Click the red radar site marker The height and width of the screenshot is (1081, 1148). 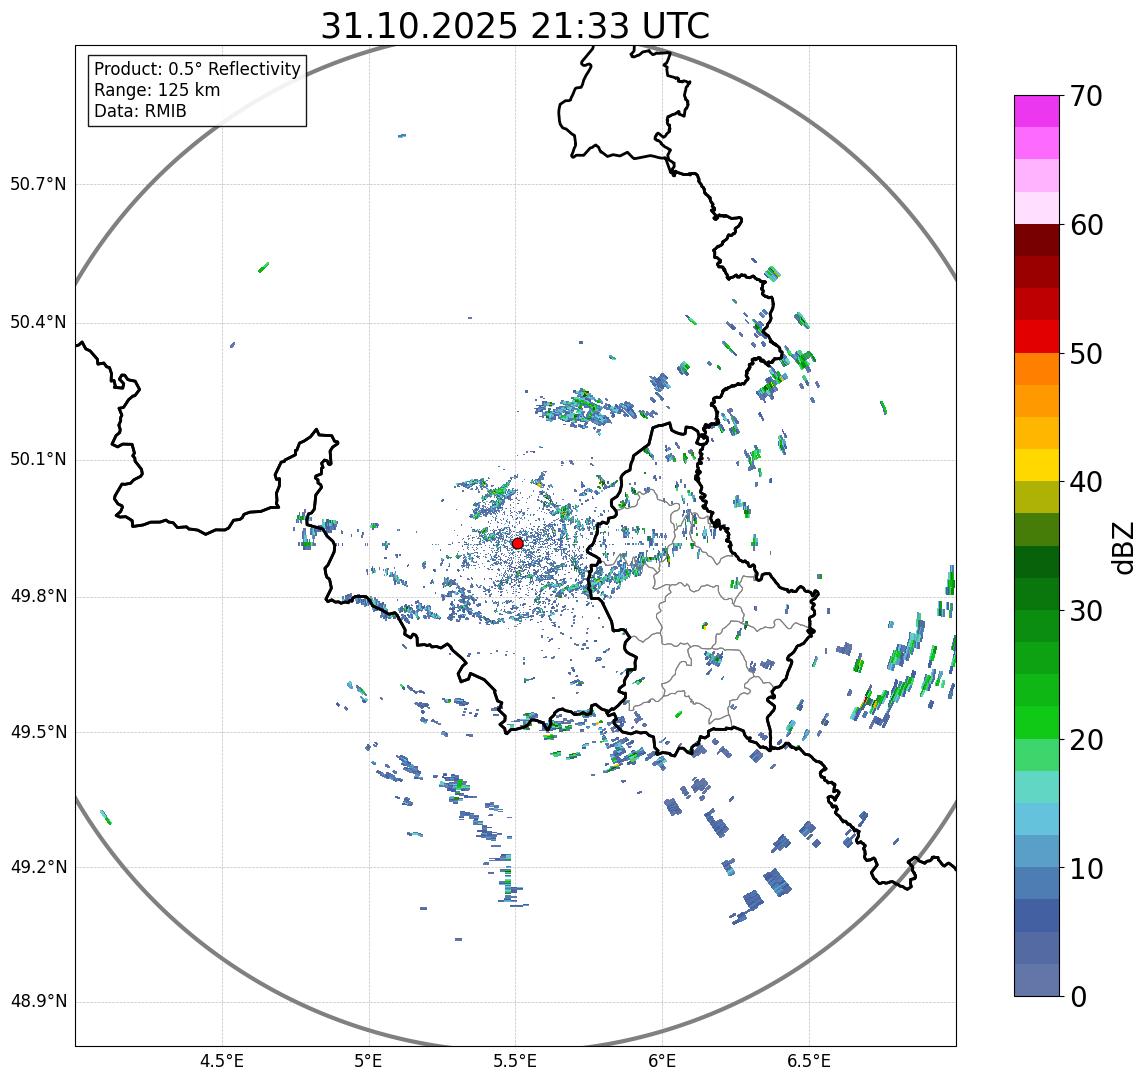518,543
